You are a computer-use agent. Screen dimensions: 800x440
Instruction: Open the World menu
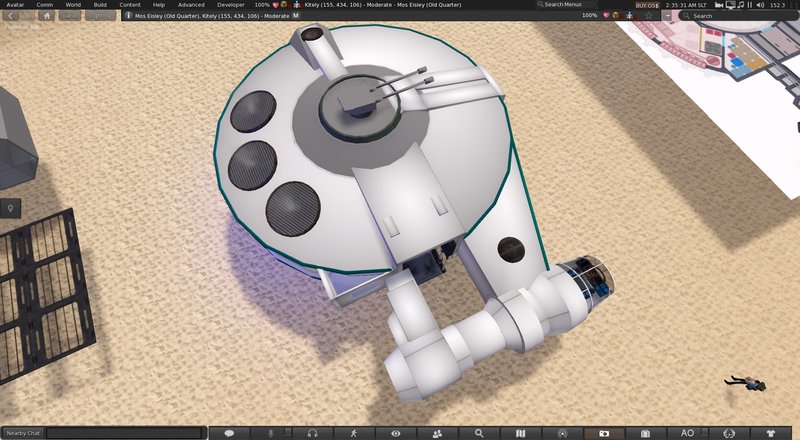(x=73, y=5)
